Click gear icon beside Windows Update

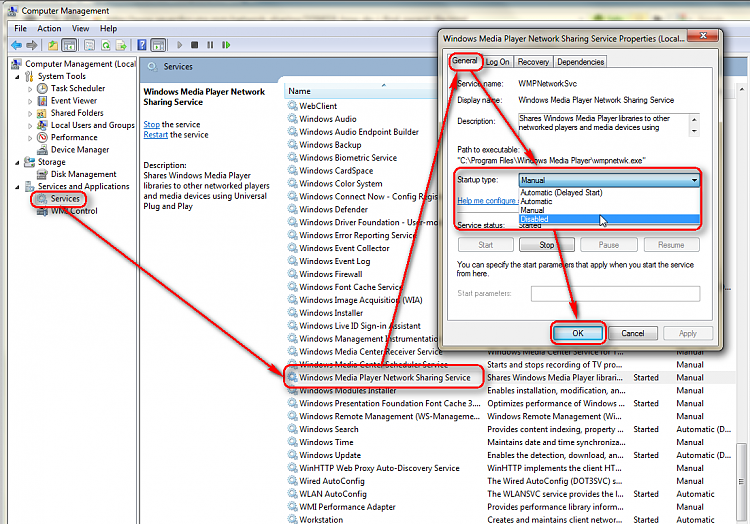click(x=292, y=455)
